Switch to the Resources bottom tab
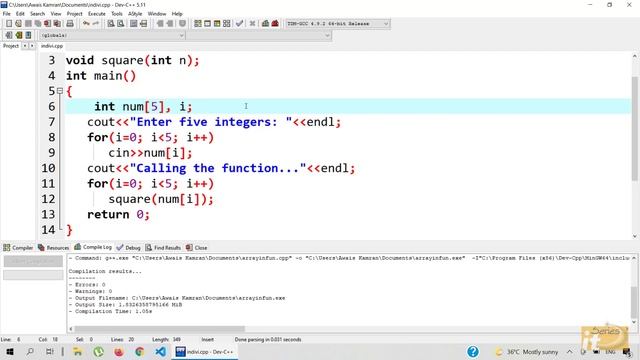 click(x=53, y=248)
